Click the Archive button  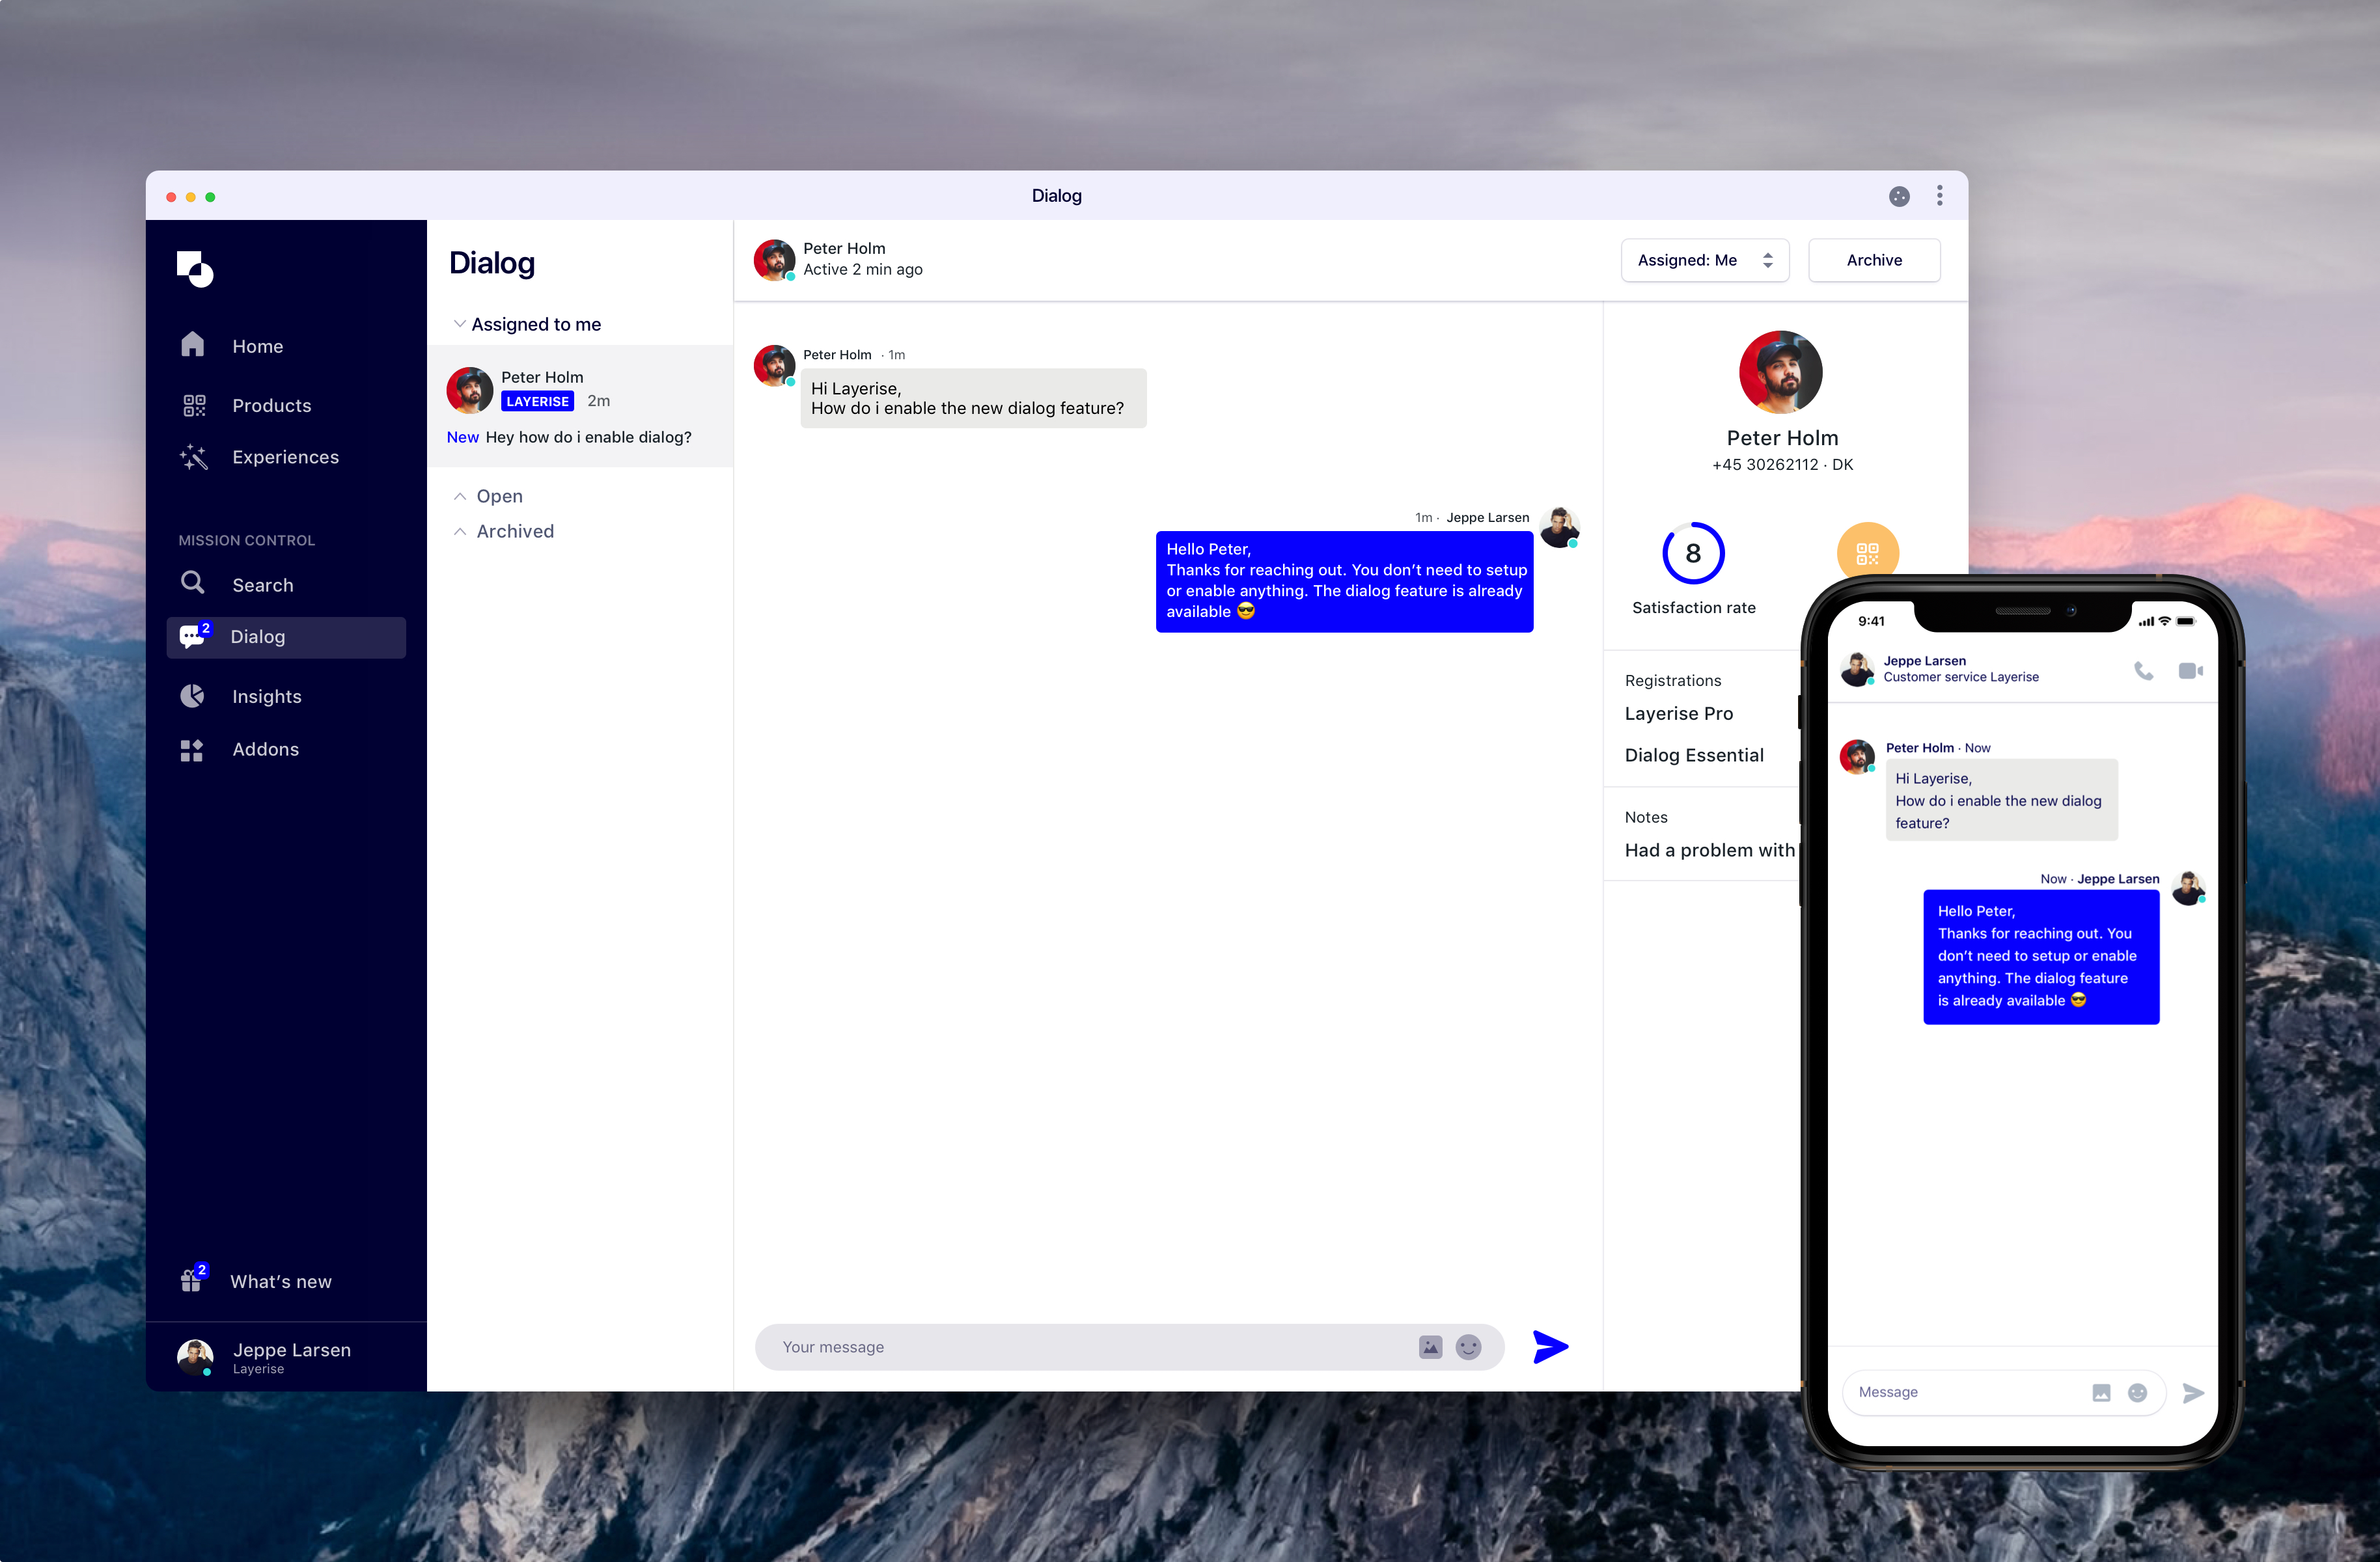click(1873, 260)
